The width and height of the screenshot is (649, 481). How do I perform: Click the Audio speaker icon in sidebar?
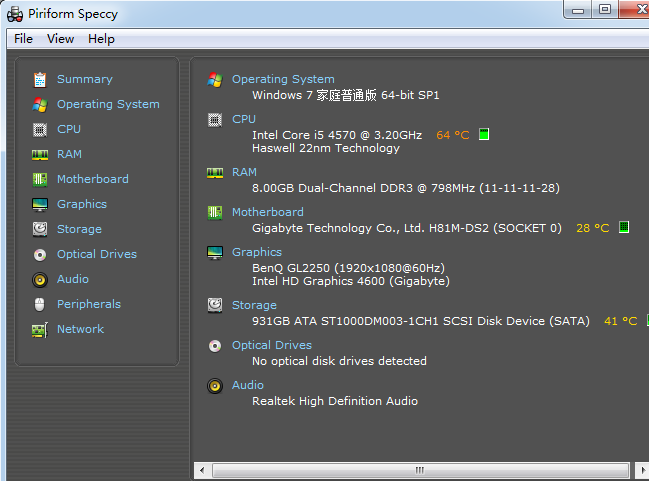(40, 280)
